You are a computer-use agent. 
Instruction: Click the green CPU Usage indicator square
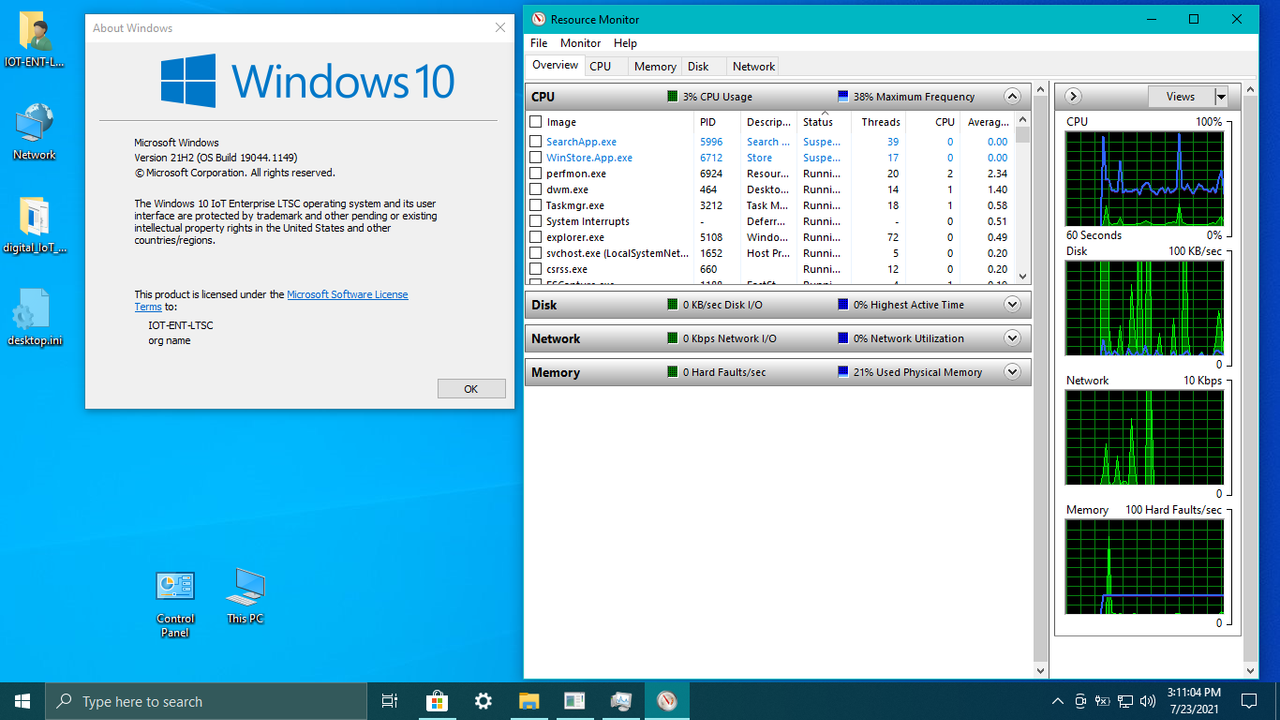point(673,97)
